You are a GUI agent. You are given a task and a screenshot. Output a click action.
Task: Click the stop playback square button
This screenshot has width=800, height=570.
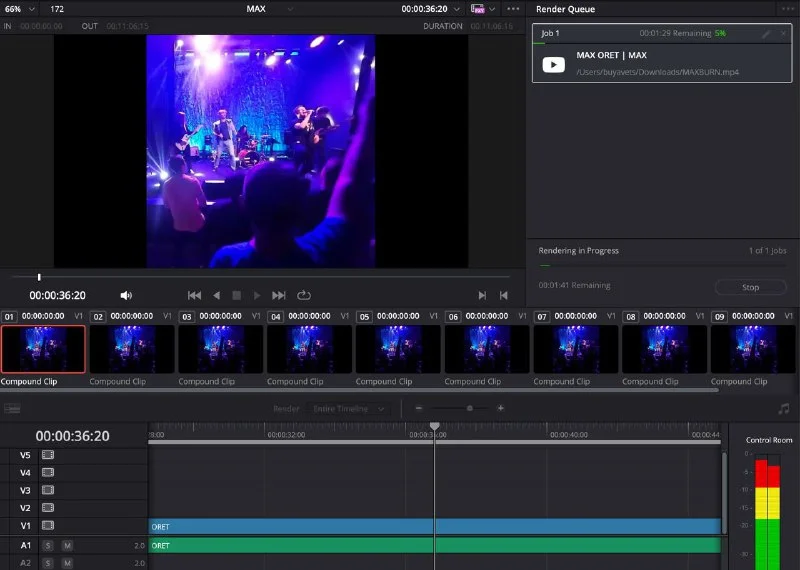point(237,295)
